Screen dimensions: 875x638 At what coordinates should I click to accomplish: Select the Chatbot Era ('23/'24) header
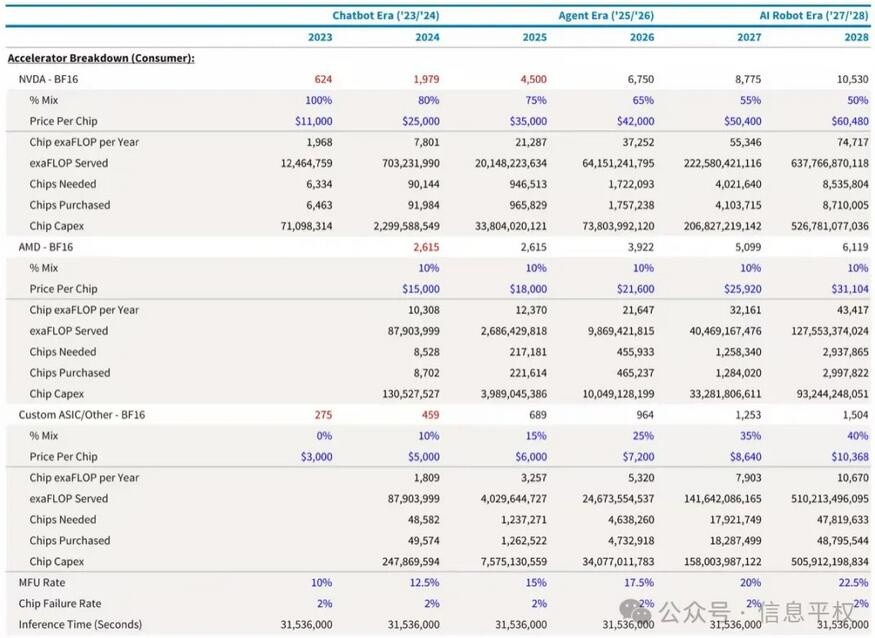pyautogui.click(x=386, y=15)
